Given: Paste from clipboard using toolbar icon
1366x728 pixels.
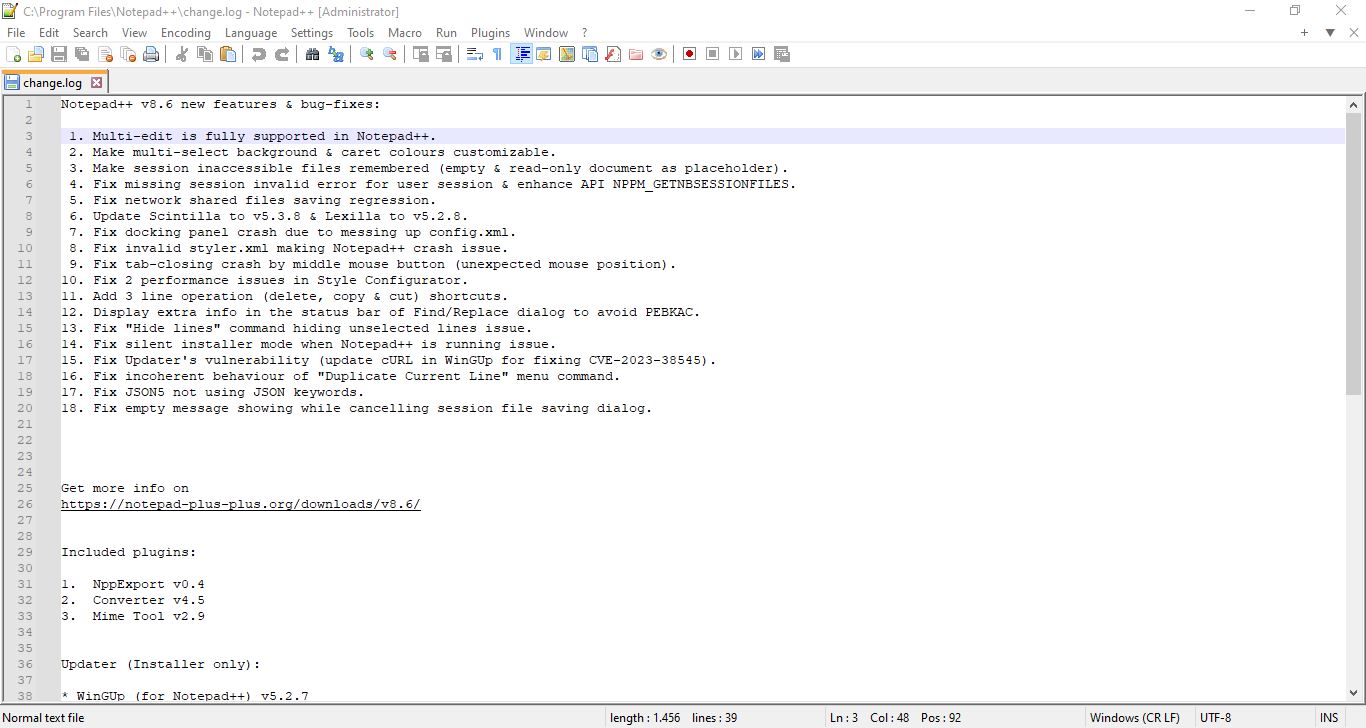Looking at the screenshot, I should coord(228,54).
